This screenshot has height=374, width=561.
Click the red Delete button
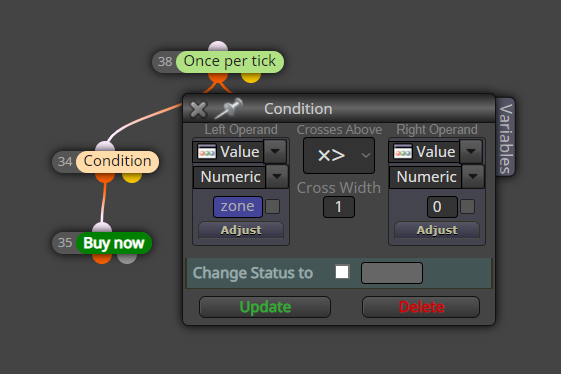[421, 307]
